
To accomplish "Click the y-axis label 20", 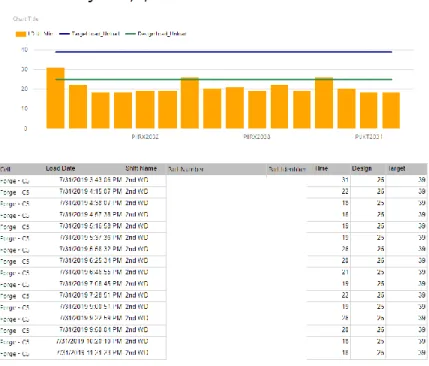I will click(x=25, y=89).
